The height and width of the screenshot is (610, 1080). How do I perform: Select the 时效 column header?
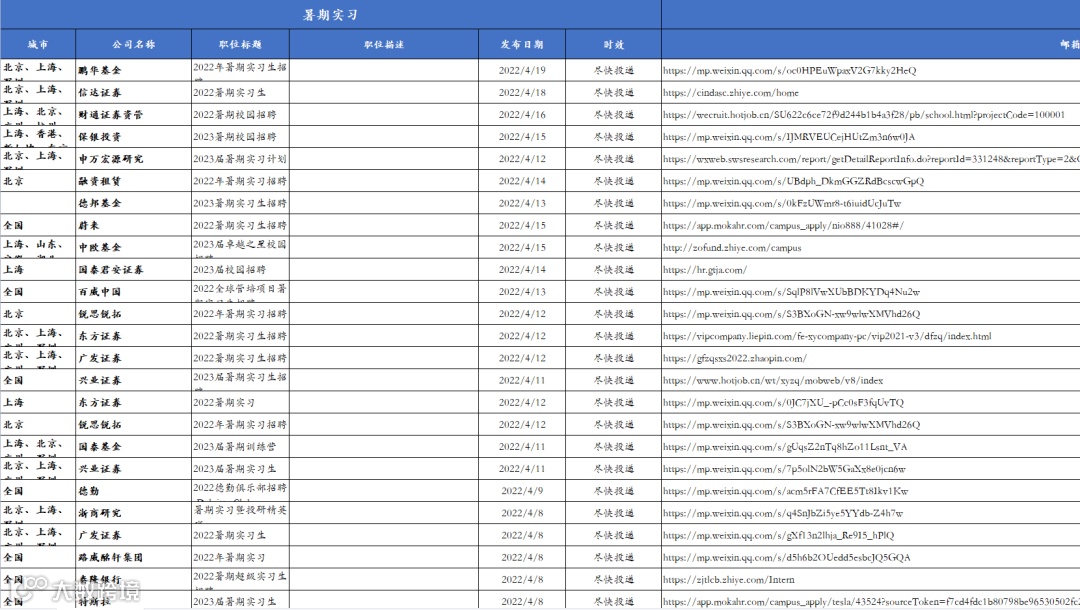[613, 44]
